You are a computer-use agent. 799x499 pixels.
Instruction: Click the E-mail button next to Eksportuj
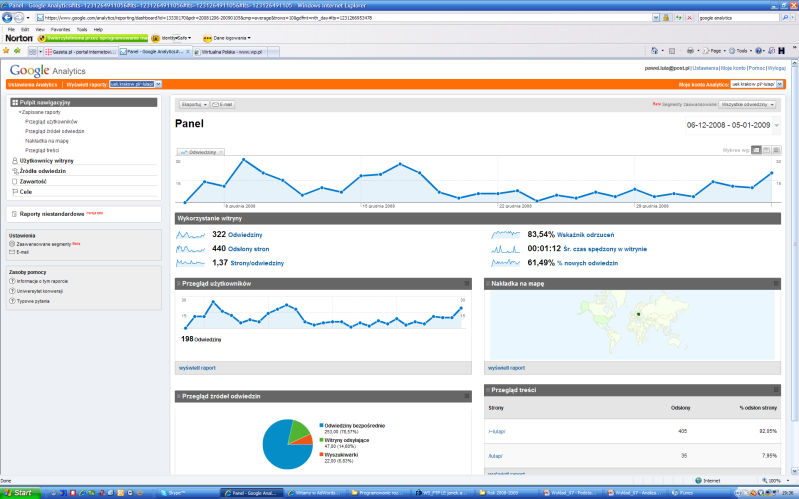point(222,104)
